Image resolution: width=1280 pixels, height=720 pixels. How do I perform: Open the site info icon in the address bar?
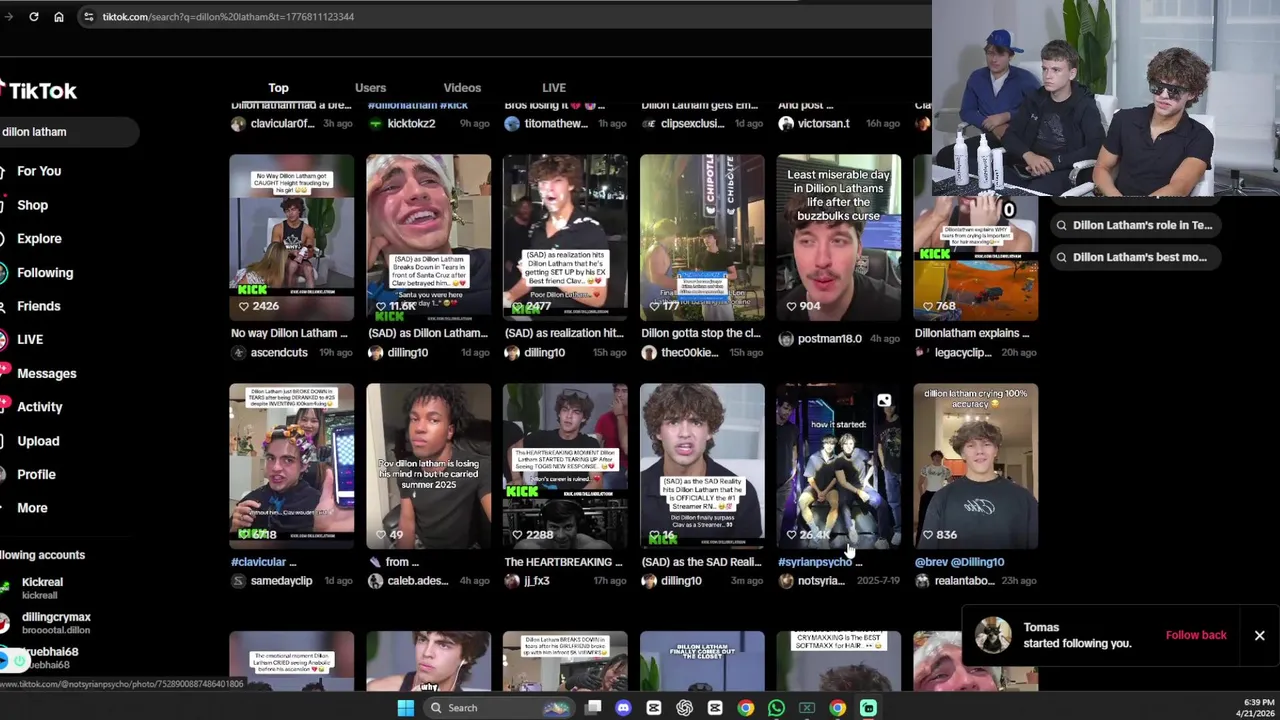click(88, 17)
